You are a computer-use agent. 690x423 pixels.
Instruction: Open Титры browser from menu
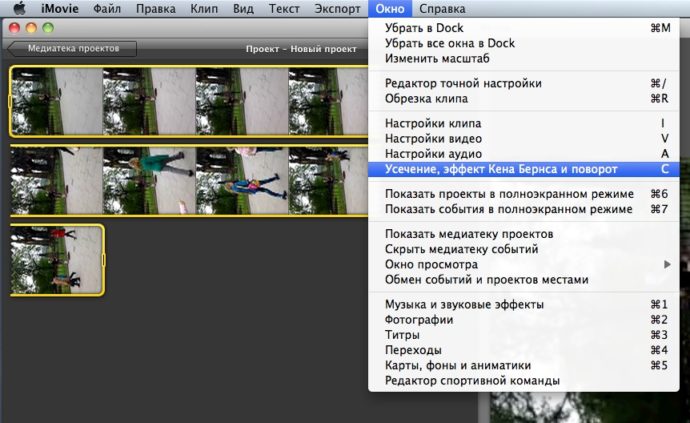click(524, 335)
